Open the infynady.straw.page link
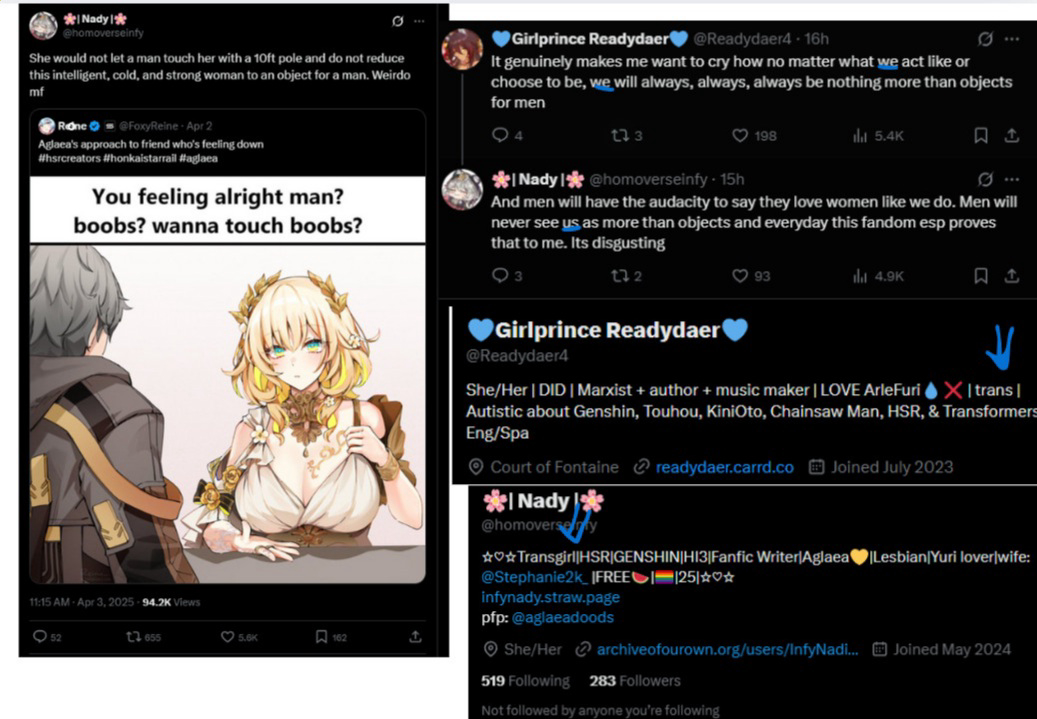The height and width of the screenshot is (719, 1037). coord(550,597)
